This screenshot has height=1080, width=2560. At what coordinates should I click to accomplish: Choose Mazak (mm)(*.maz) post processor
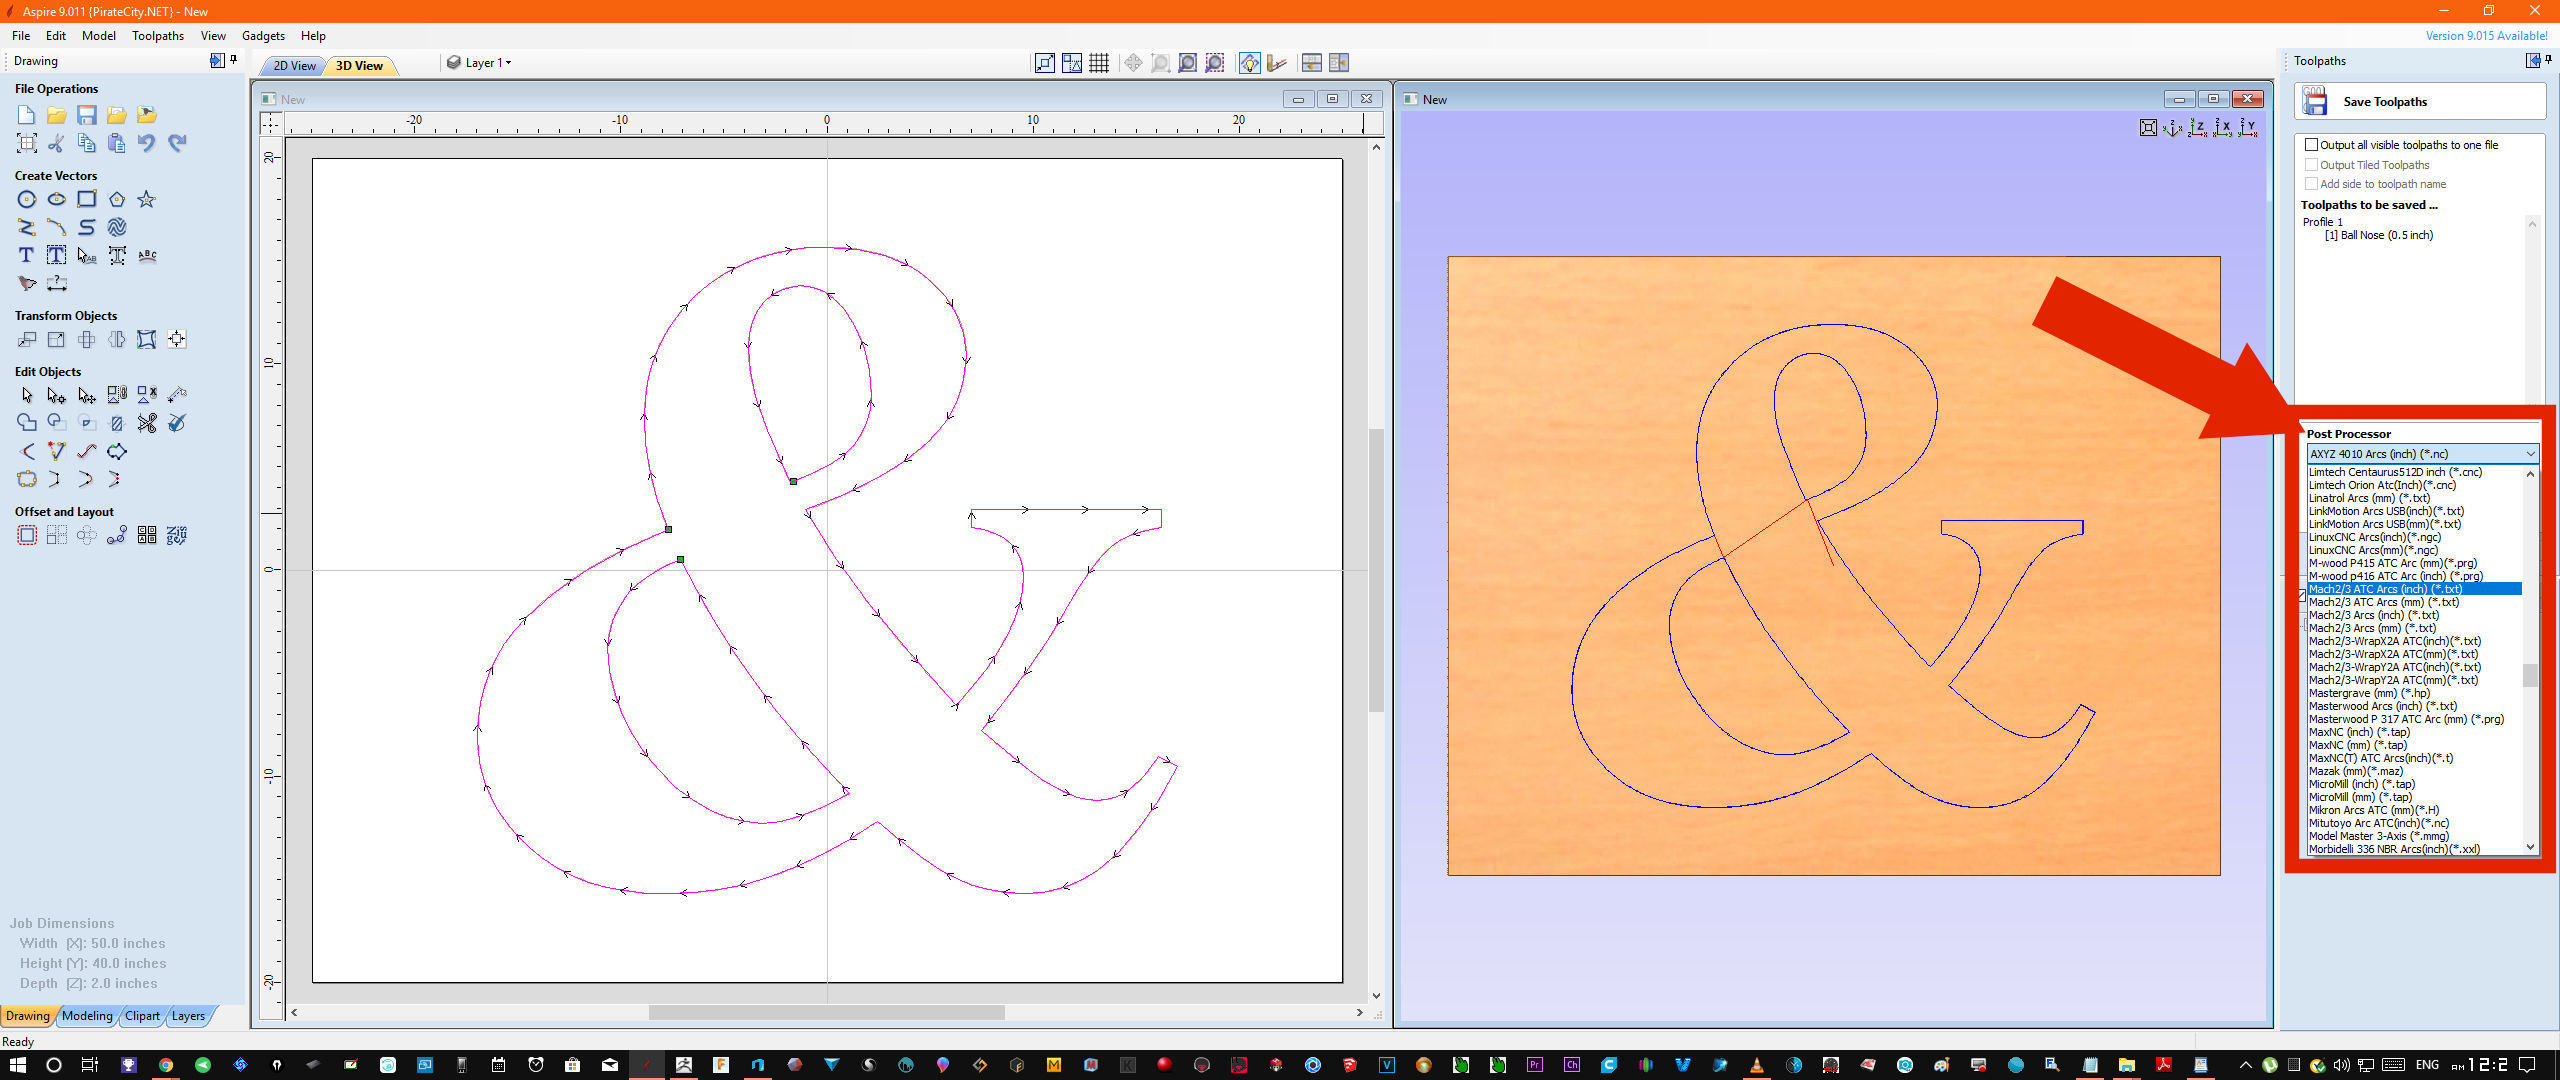click(2414, 771)
